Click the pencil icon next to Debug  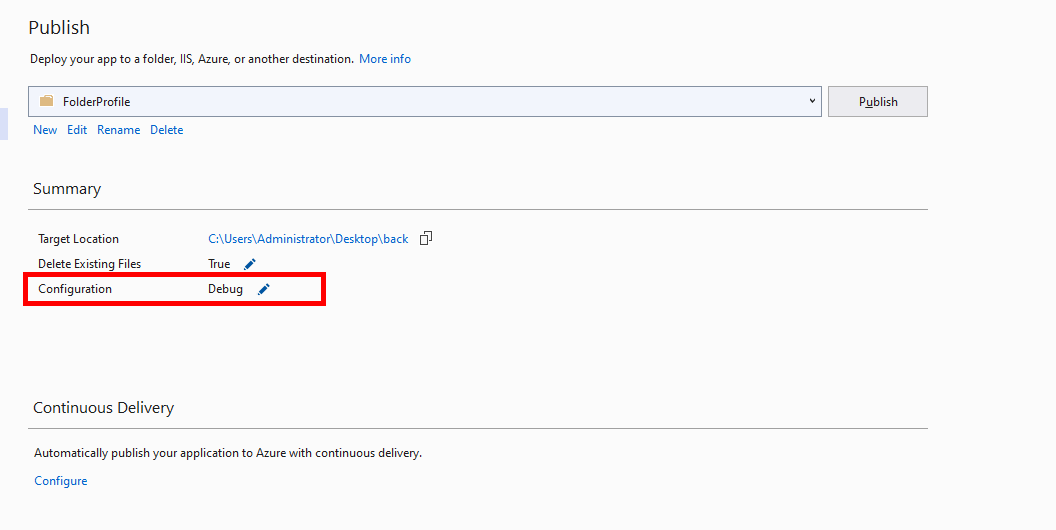click(264, 289)
